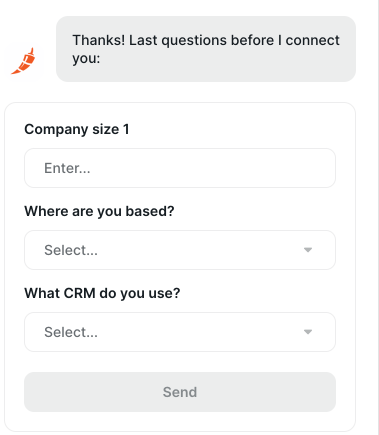Open the 'Where are you based?' dropdown
This screenshot has height=435, width=379.
(180, 250)
